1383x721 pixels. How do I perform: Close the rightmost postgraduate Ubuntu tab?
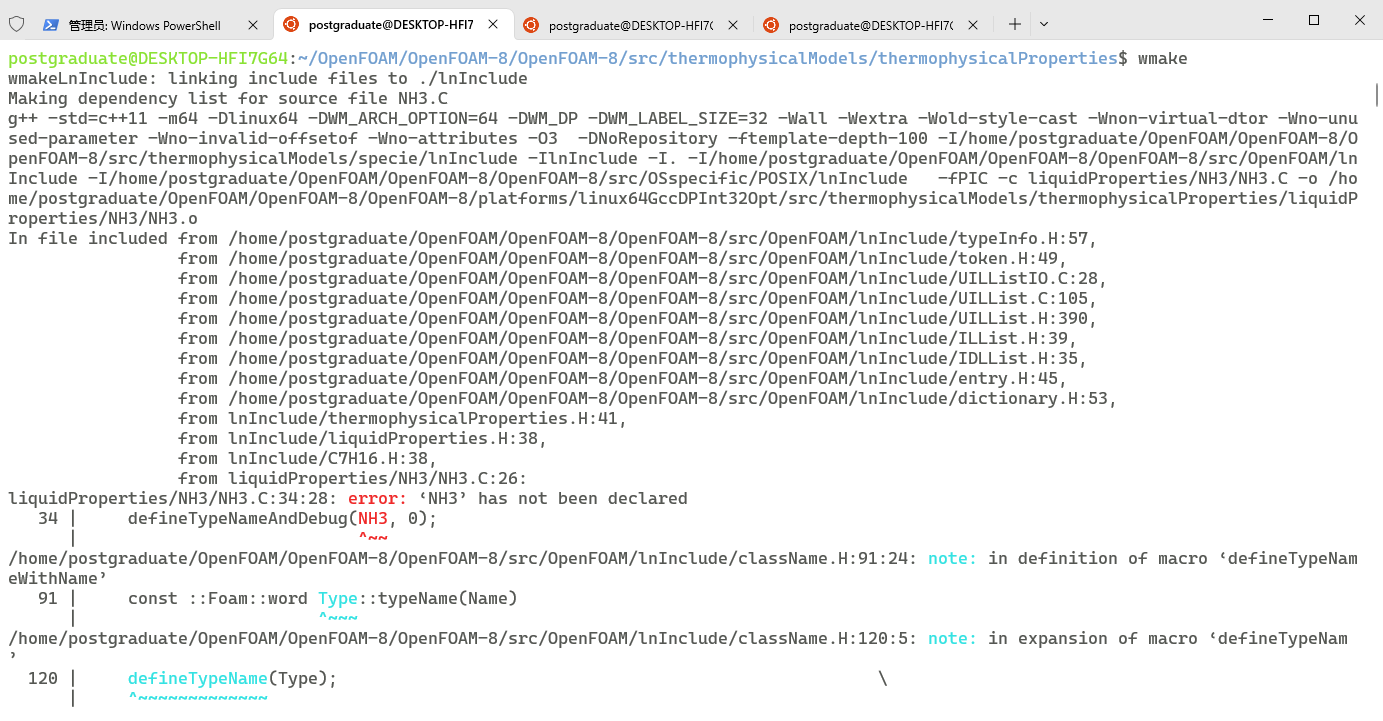[973, 25]
